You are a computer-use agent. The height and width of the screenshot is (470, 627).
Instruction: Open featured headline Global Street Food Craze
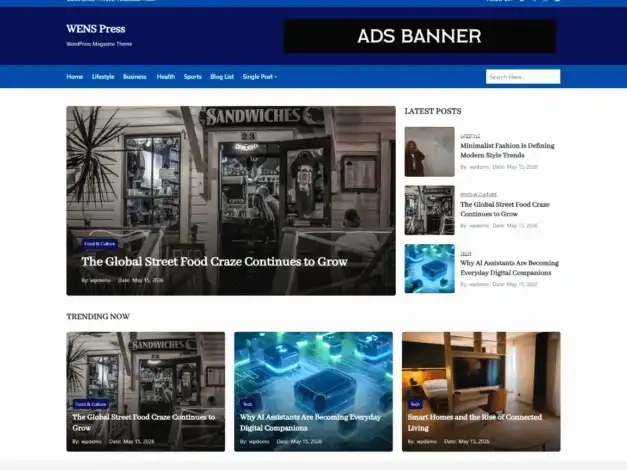click(214, 262)
